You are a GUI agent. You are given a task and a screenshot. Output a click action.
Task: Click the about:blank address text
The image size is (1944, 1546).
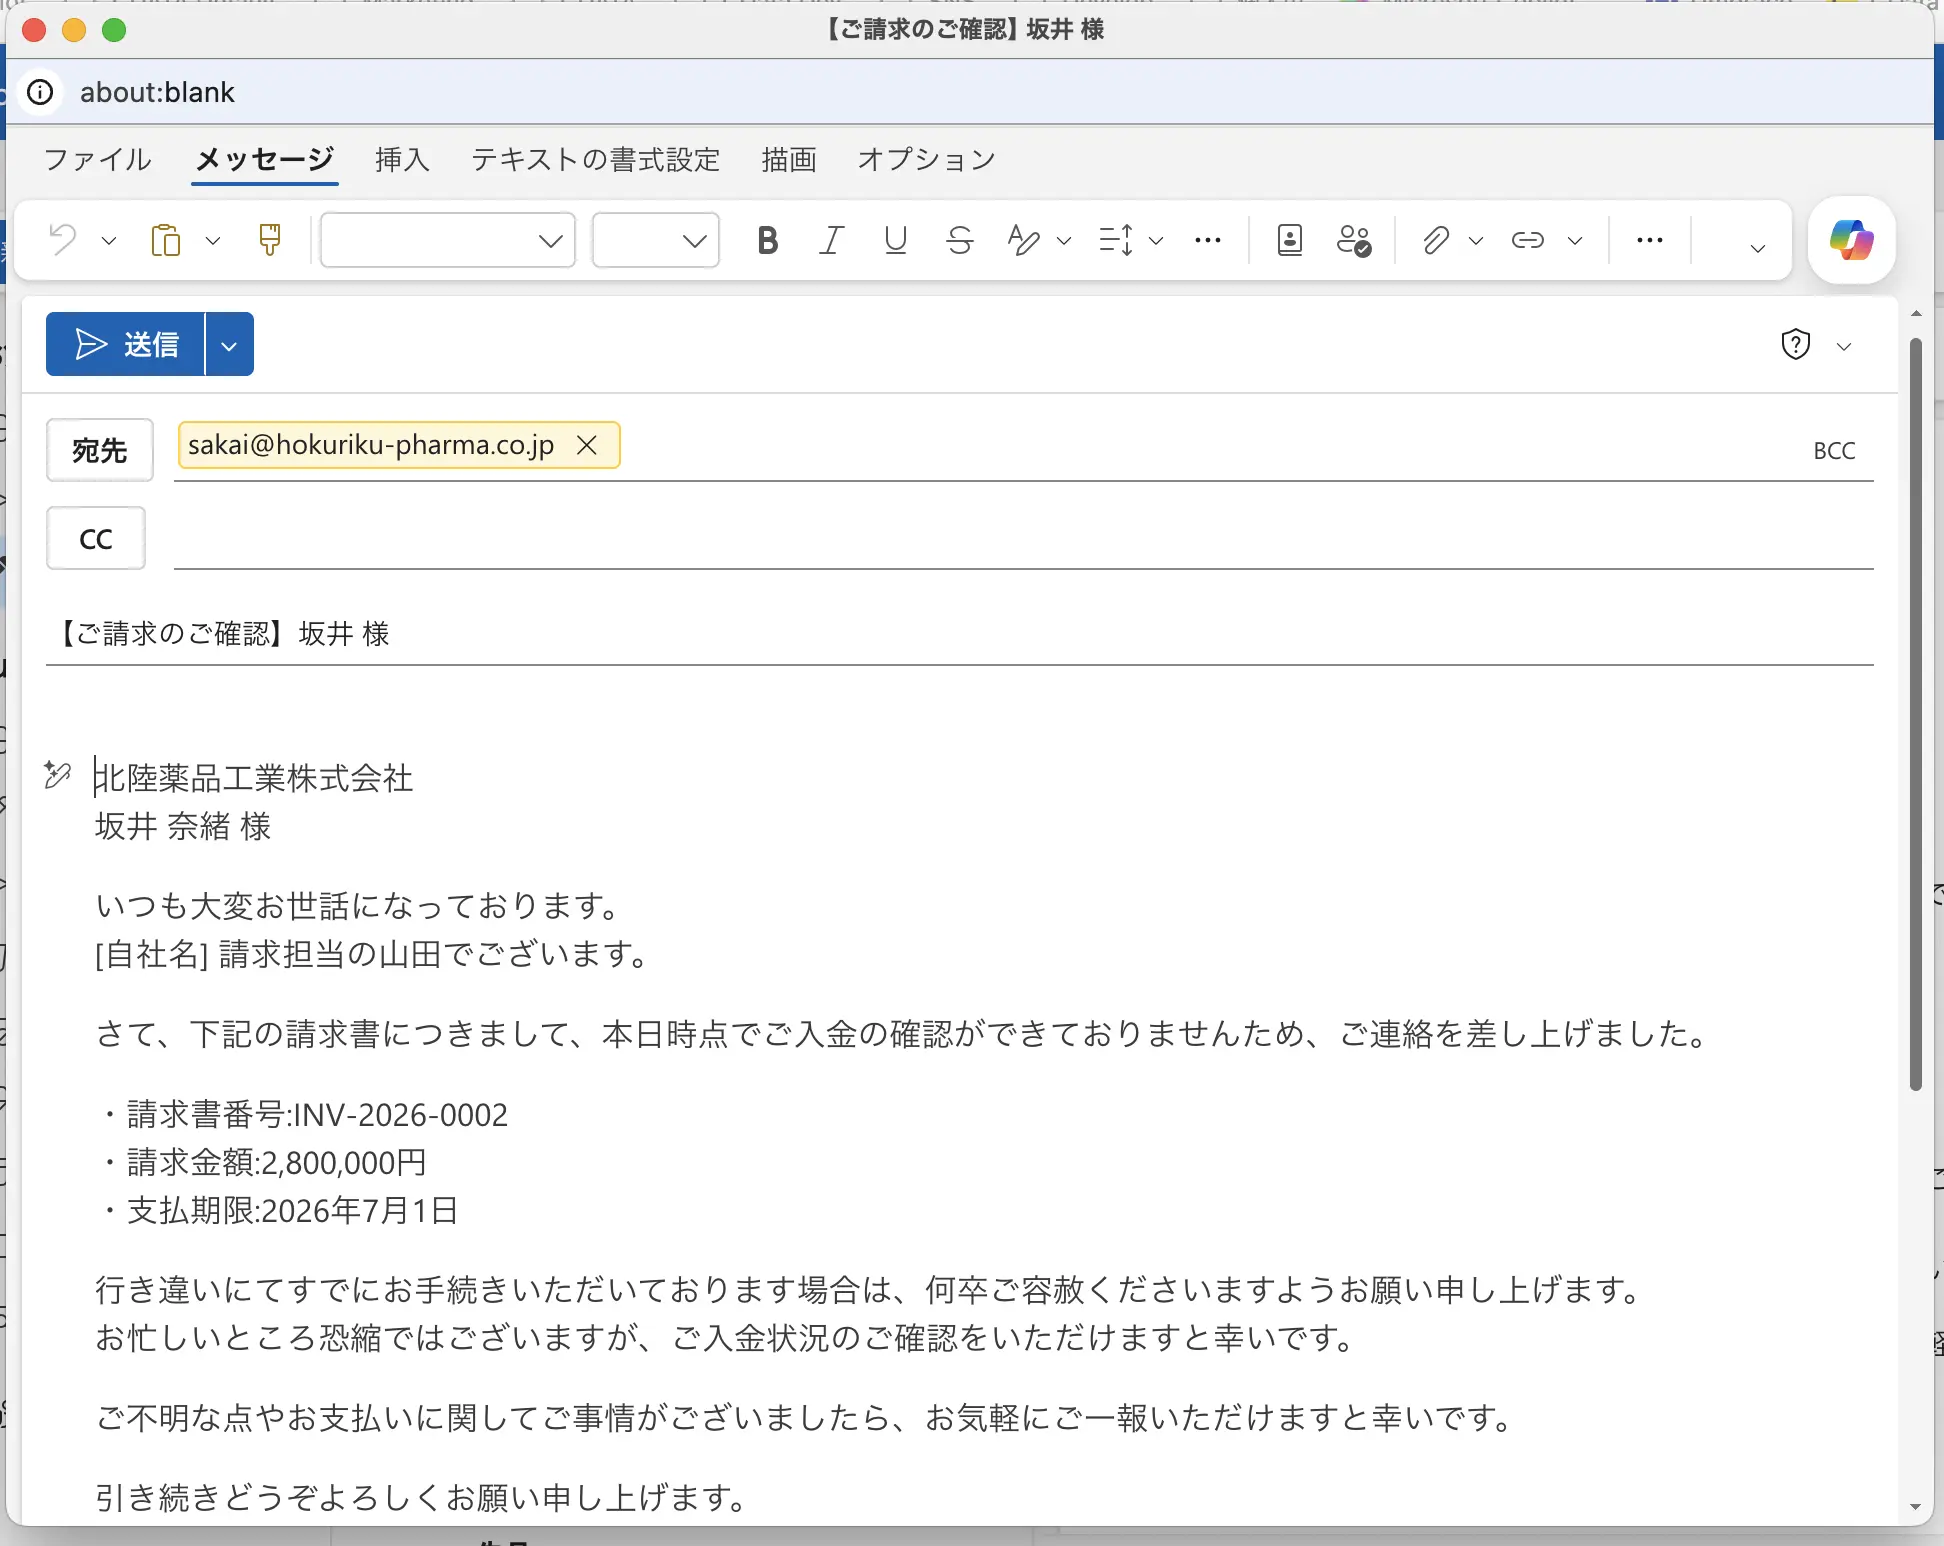pyautogui.click(x=157, y=92)
